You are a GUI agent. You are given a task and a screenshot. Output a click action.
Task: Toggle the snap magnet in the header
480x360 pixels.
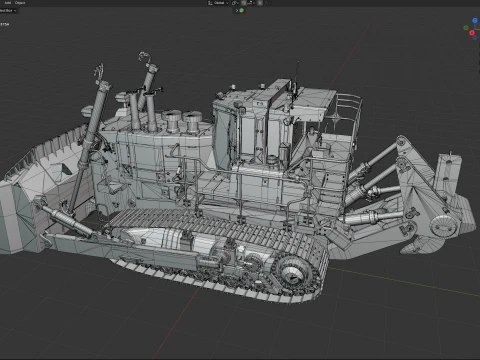coord(243,3)
